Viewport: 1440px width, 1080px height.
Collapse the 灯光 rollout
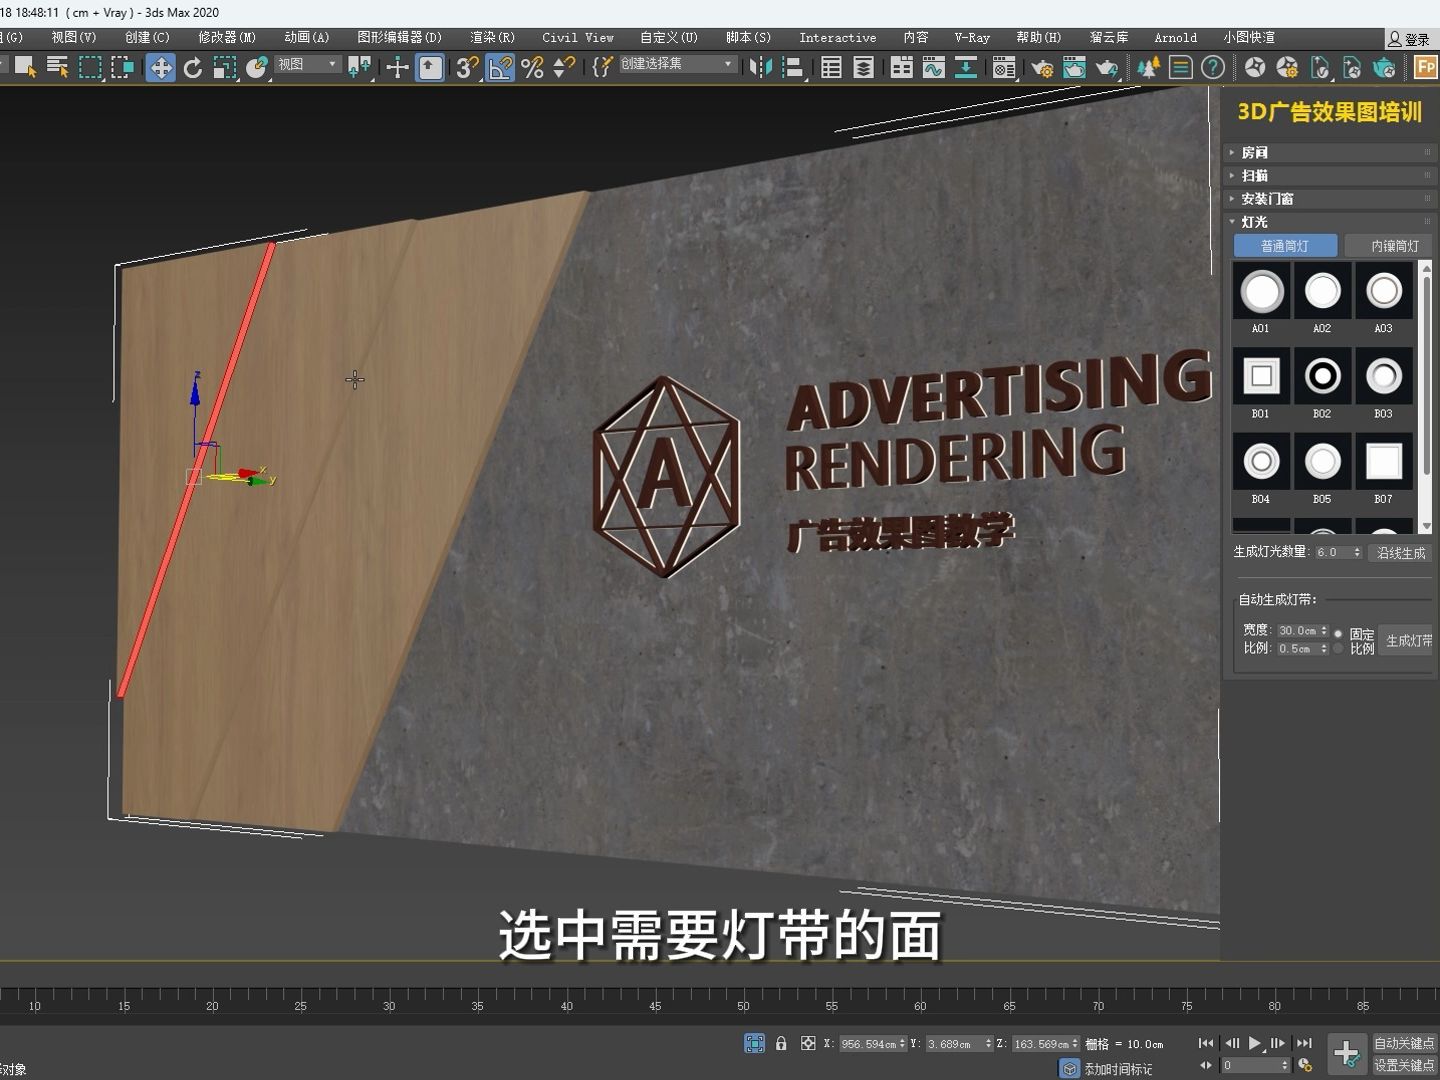point(1331,221)
